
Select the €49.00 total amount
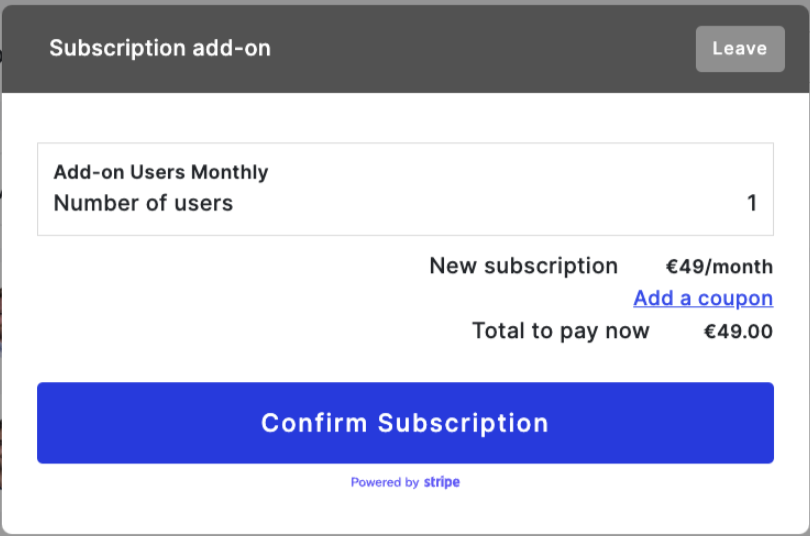(738, 331)
